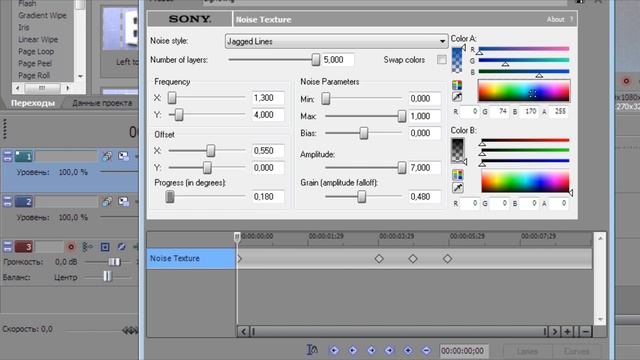Image resolution: width=640 pixels, height=360 pixels.
Task: Create a new keyframe with the plus diamond
Action: pyautogui.click(x=408, y=350)
